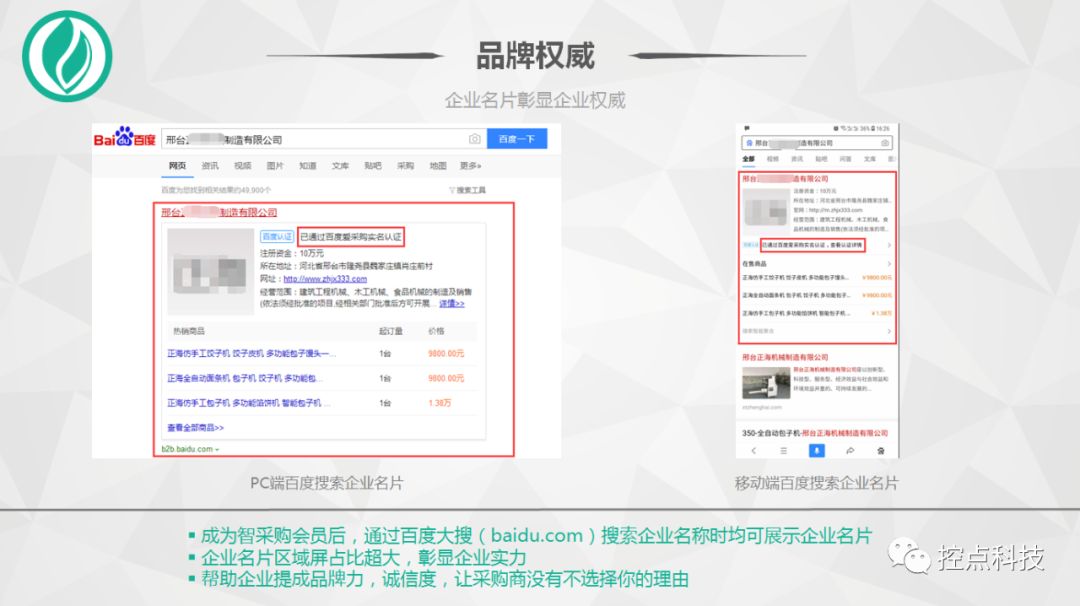Screen dimensions: 1080x606
Task: Expand the b2b.baidu.com dropdown arrow
Action: click(x=217, y=450)
